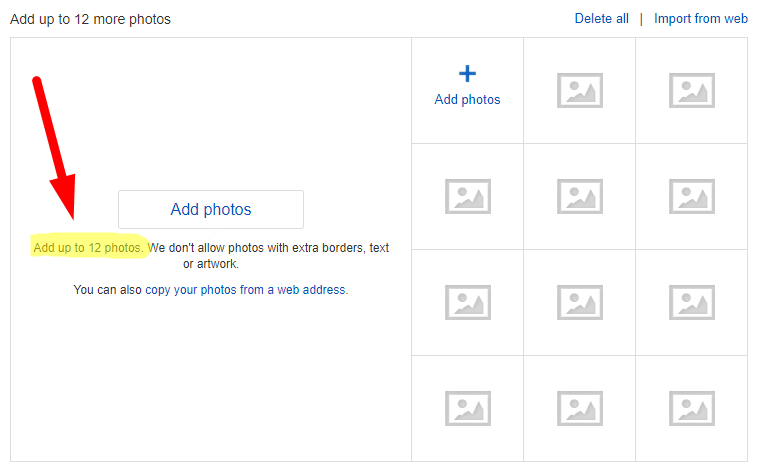764x471 pixels.
Task: Select first-row middle photo placeholder
Action: tap(579, 91)
